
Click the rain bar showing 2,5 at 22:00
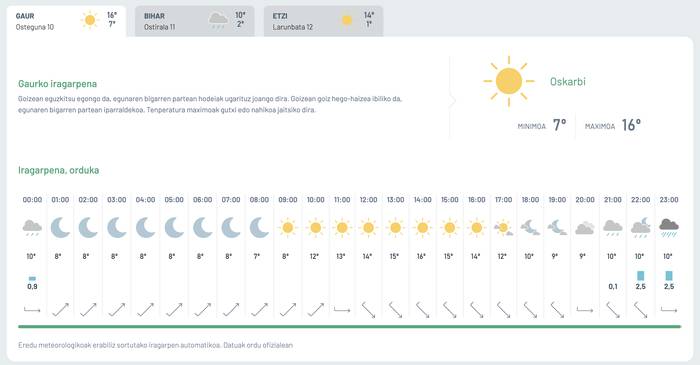[641, 275]
